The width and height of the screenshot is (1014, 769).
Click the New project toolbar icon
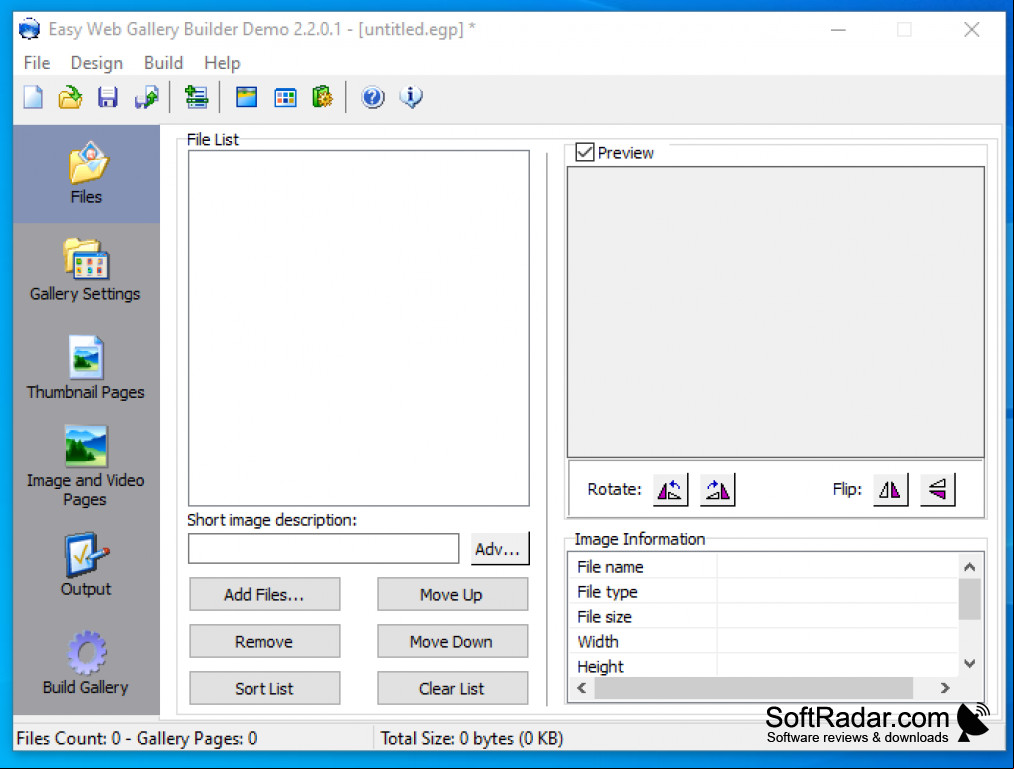[x=33, y=98]
